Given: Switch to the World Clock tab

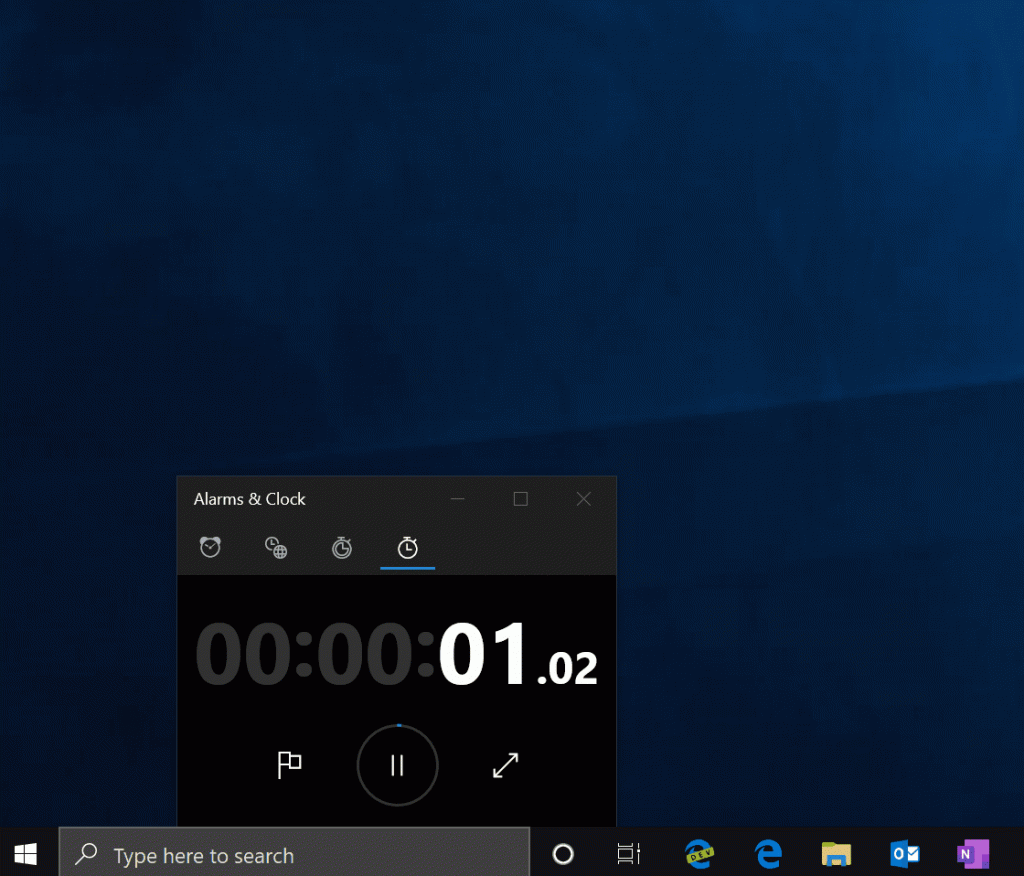Looking at the screenshot, I should pyautogui.click(x=276, y=548).
